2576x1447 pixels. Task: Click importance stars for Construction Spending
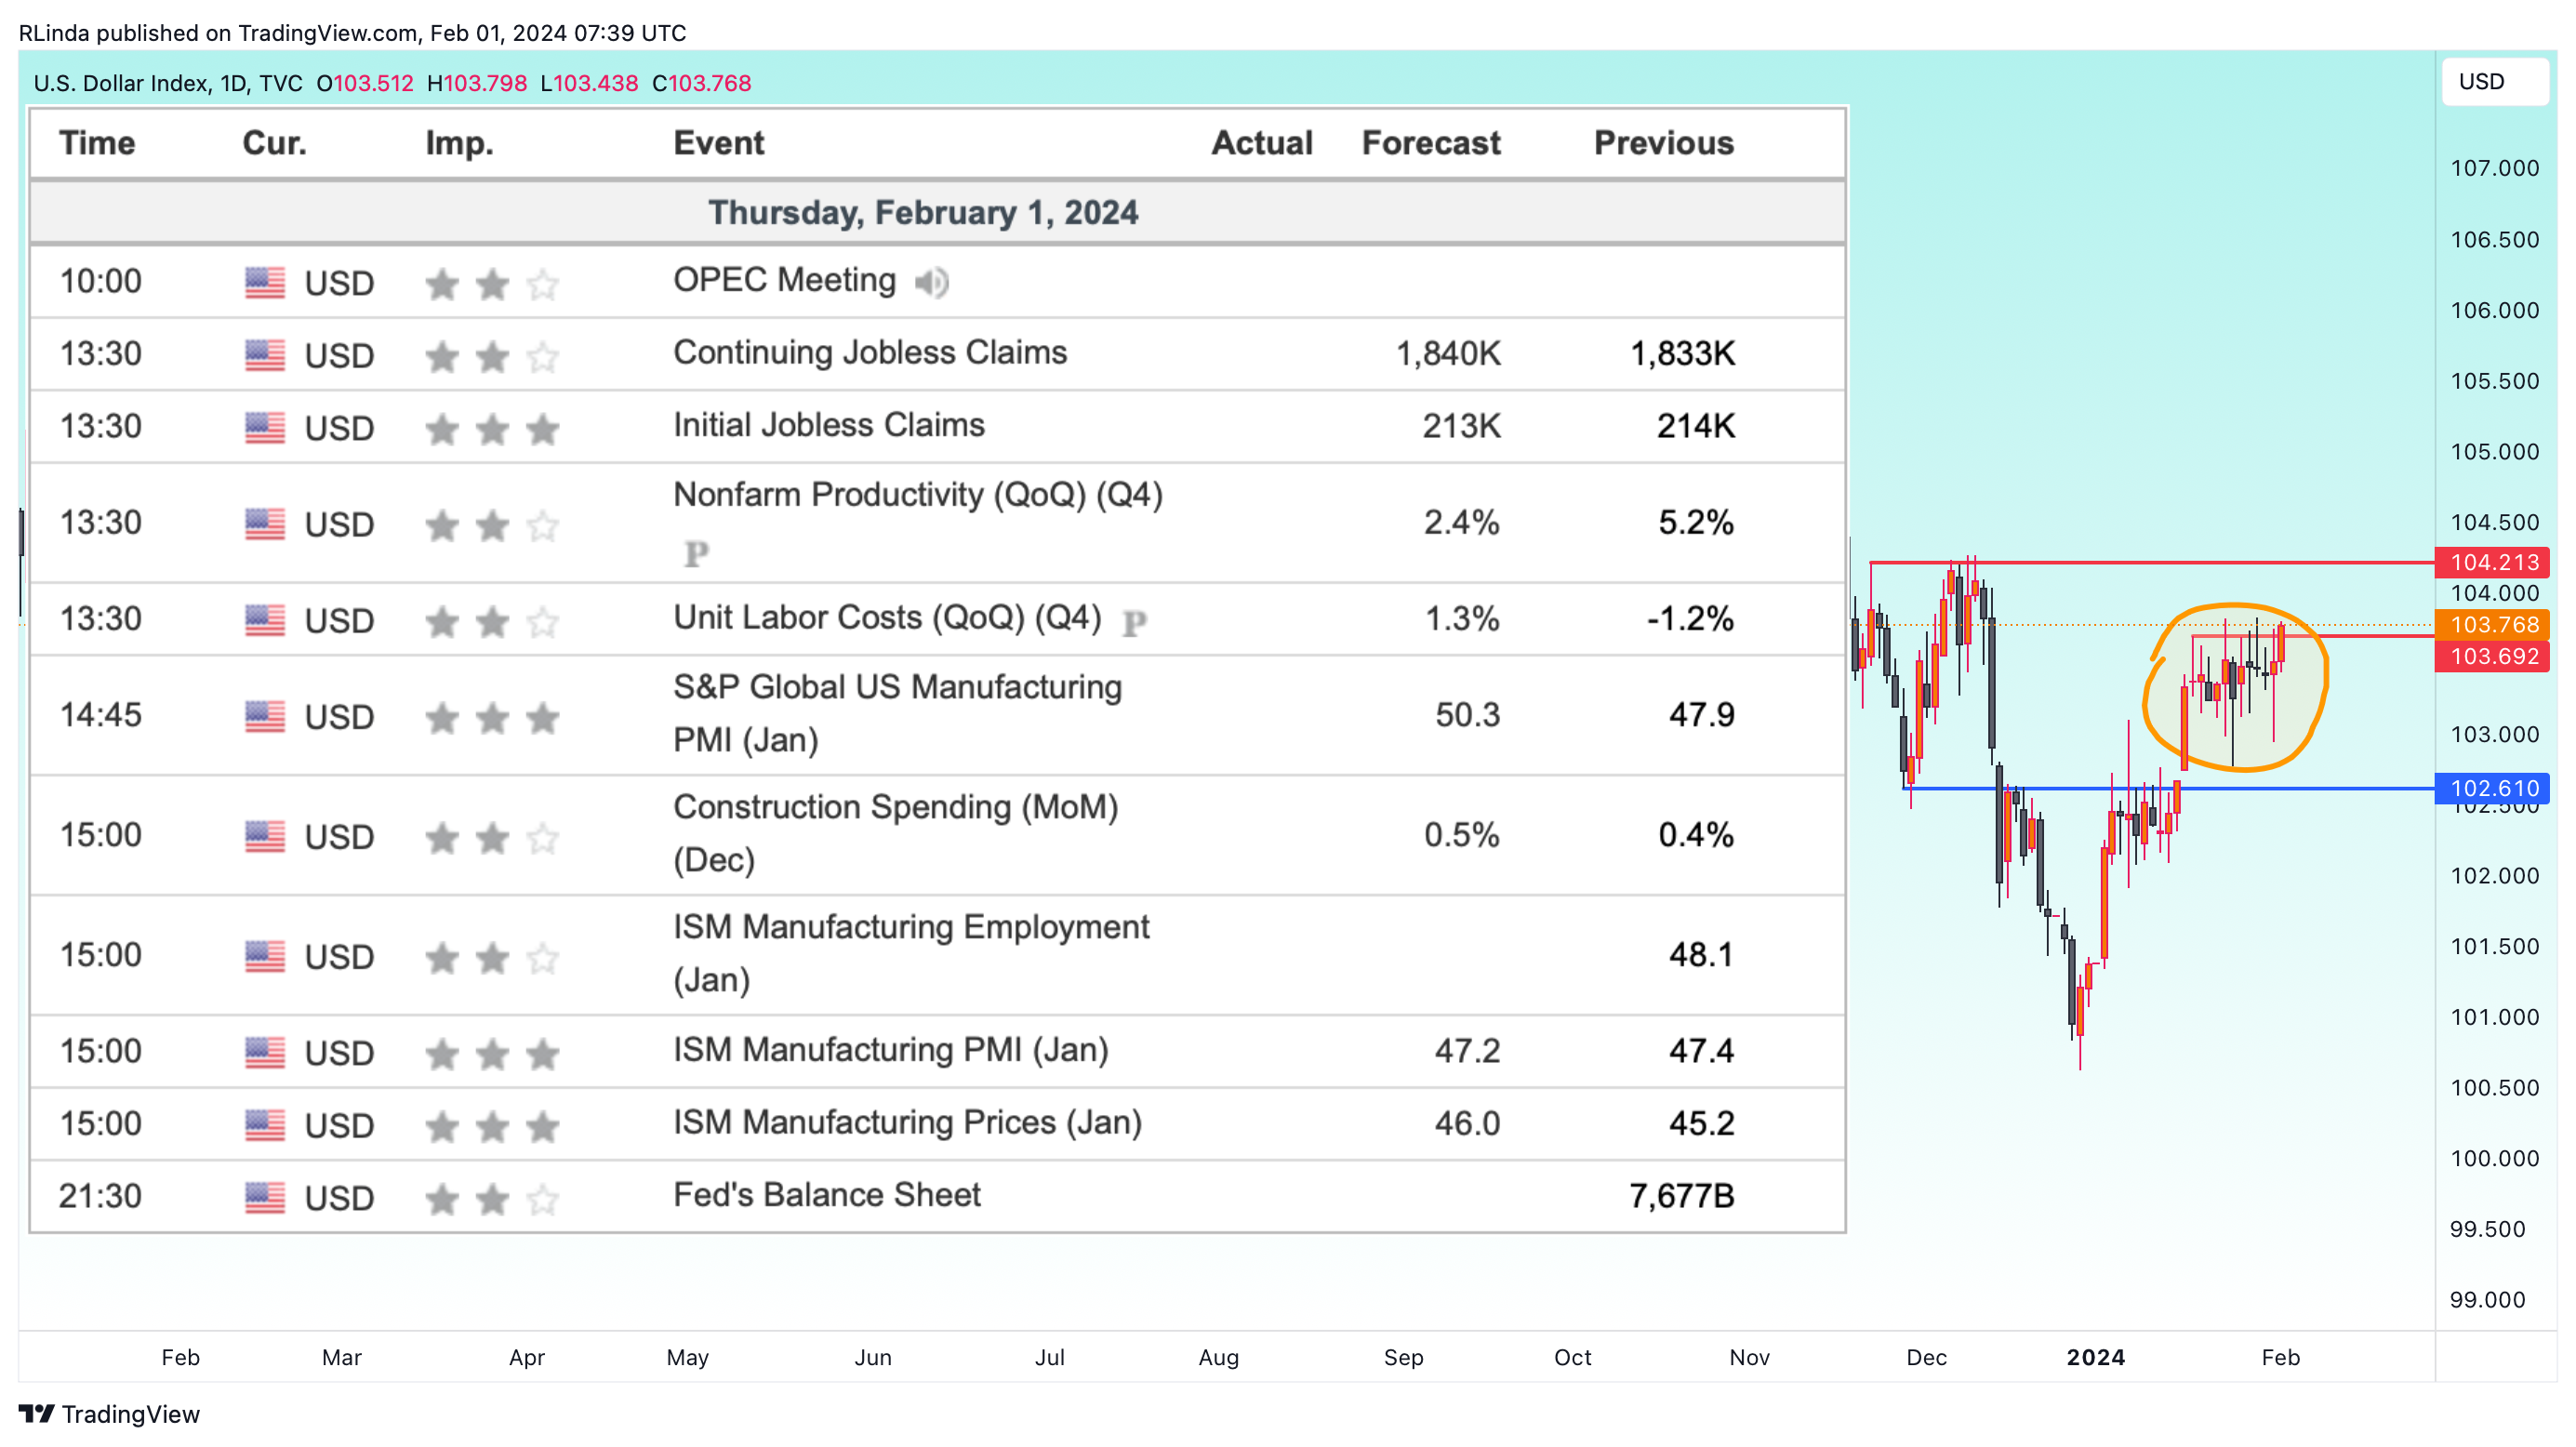point(492,838)
